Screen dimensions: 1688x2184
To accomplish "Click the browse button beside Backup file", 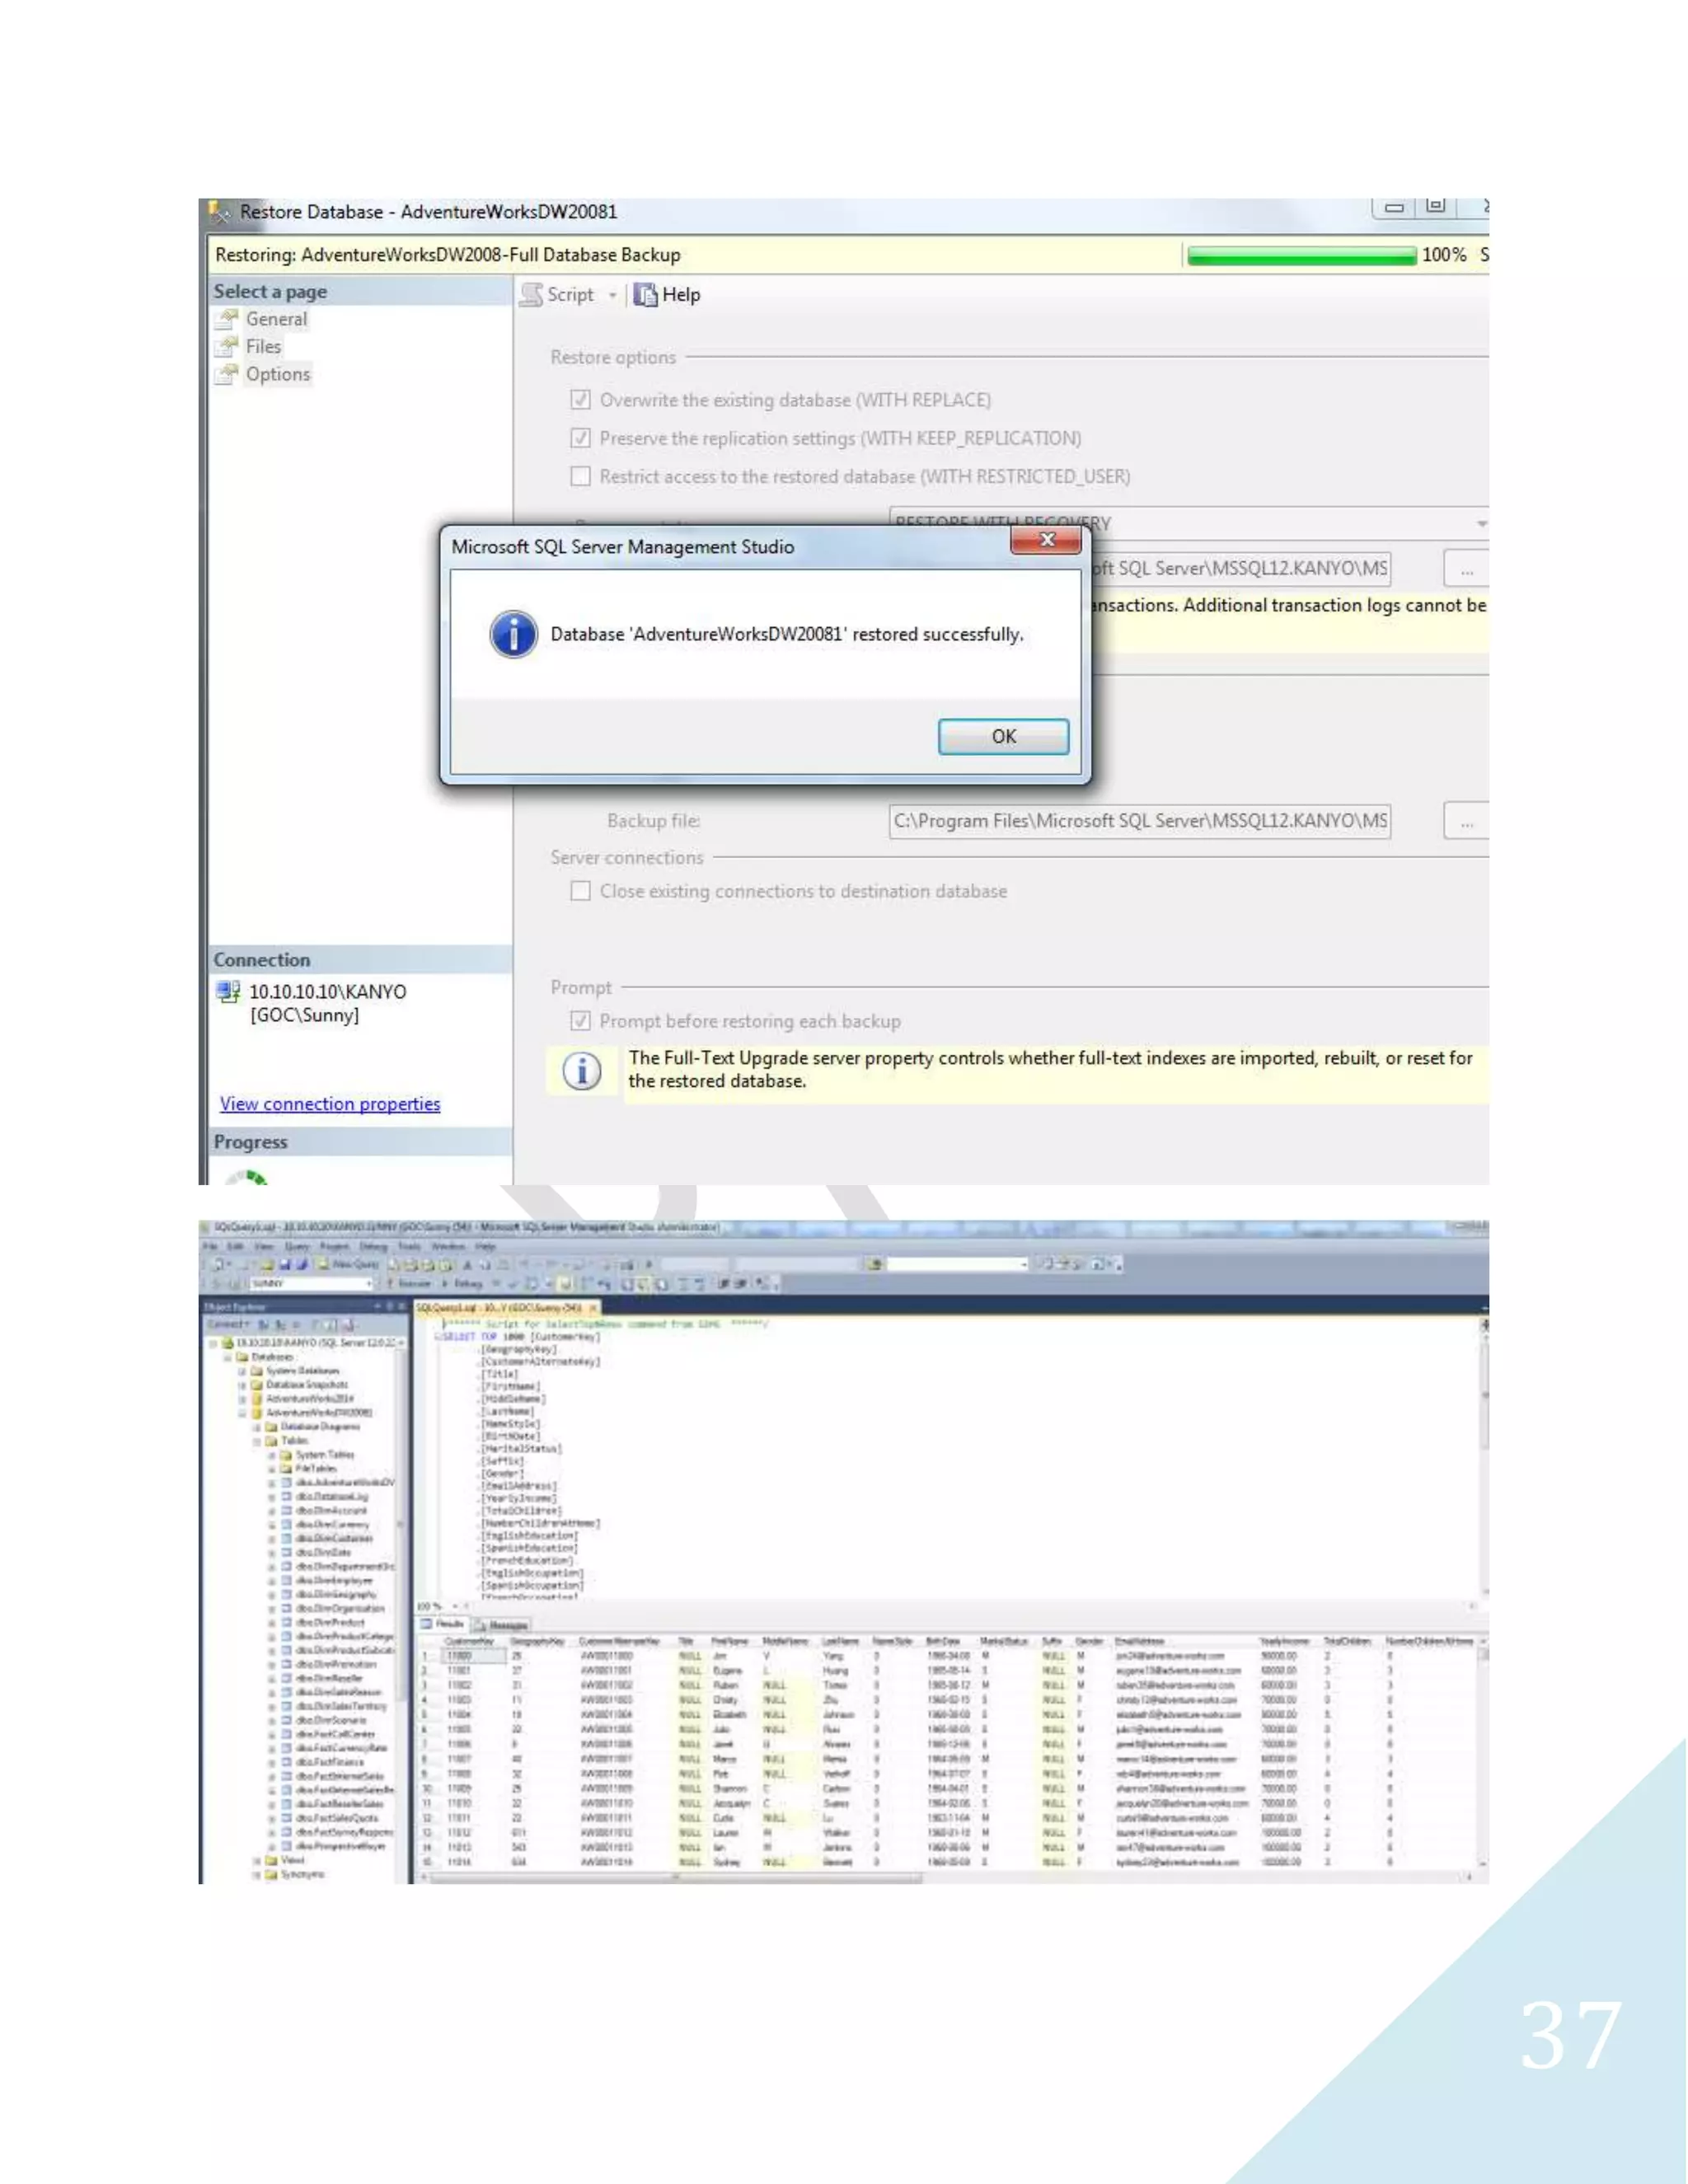I will point(1466,822).
